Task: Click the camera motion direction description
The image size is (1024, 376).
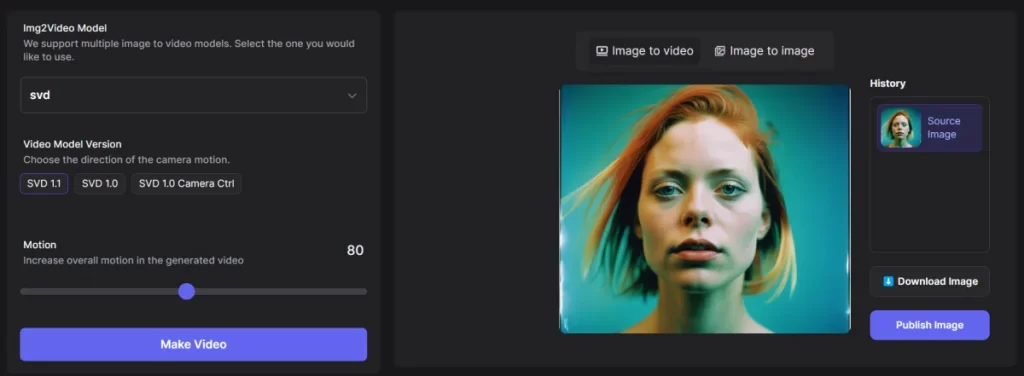Action: click(x=127, y=159)
